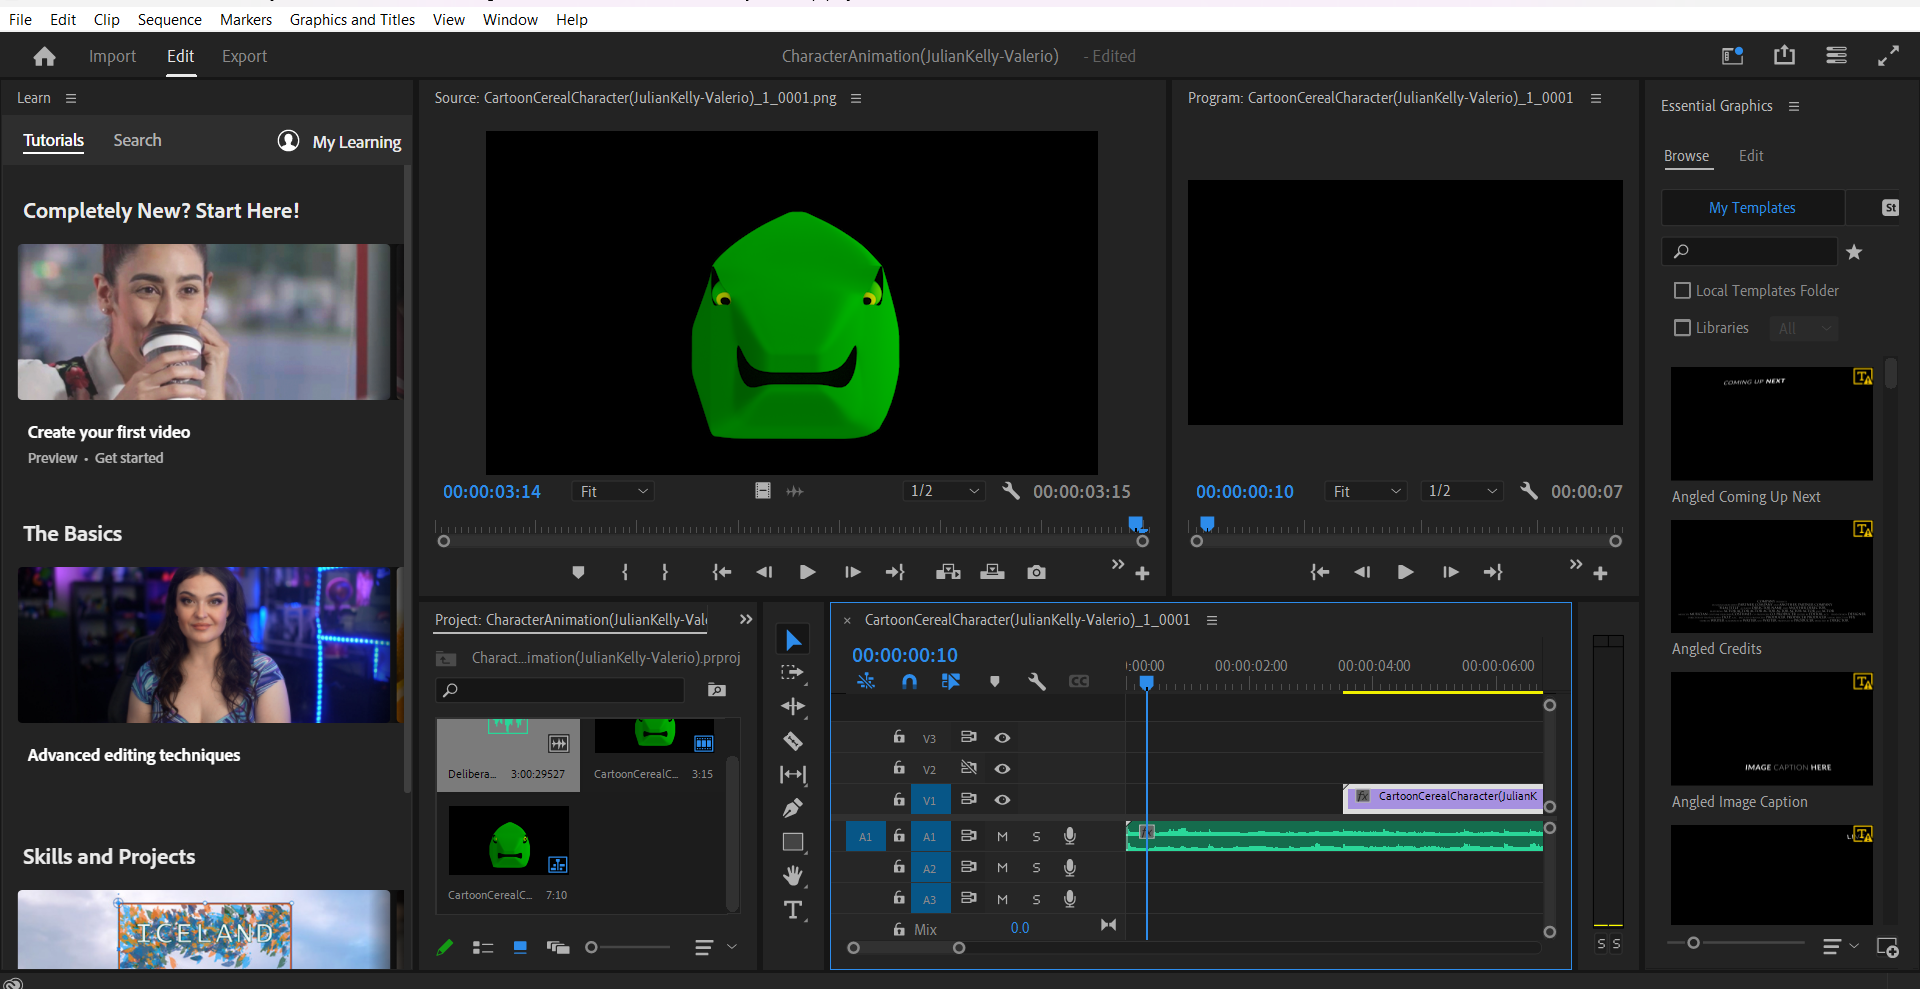The width and height of the screenshot is (1920, 989).
Task: Open Source monitor 1/2 resolution dropdown
Action: click(944, 491)
